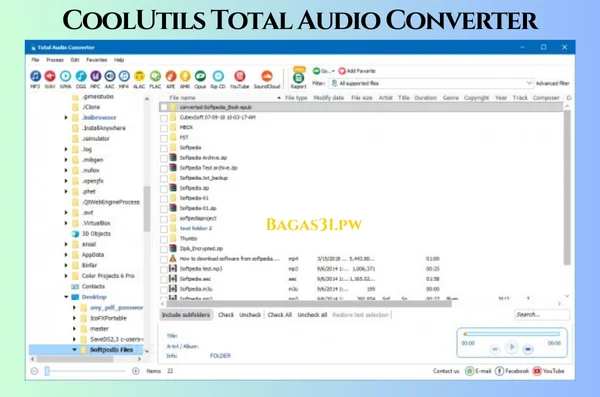Click the Uncheck button

[x=250, y=315]
